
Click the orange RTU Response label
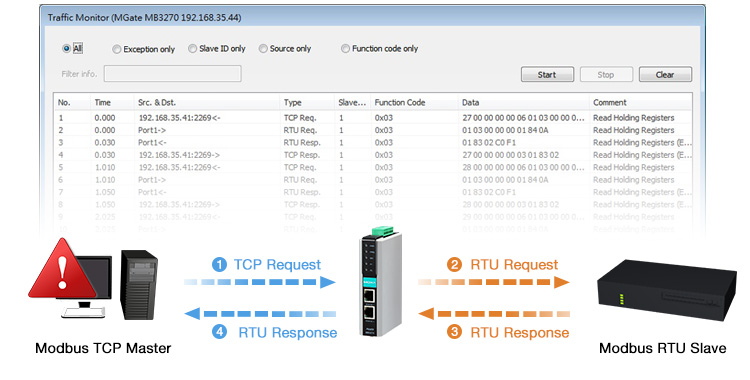519,333
